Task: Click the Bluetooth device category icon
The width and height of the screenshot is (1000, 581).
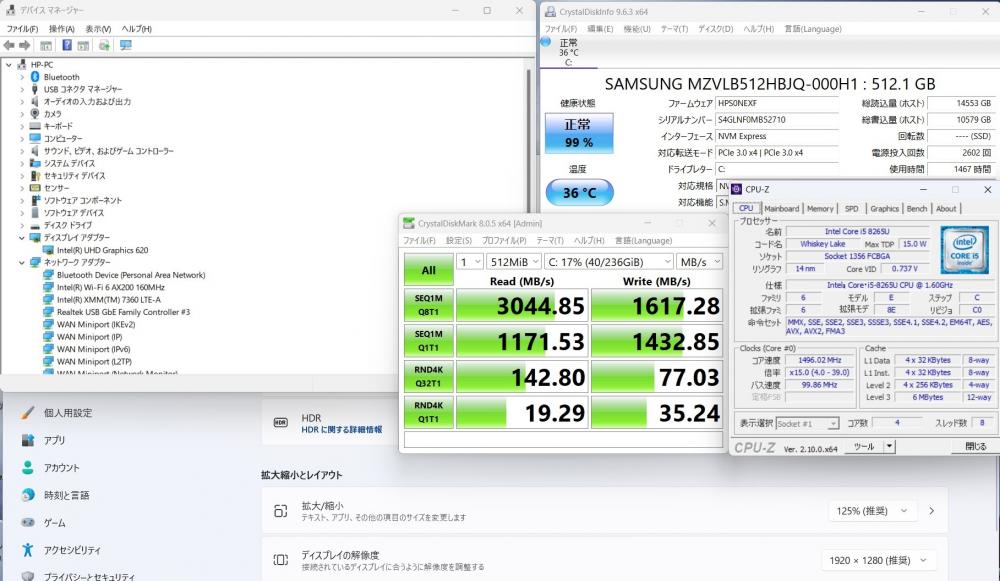Action: click(35, 77)
